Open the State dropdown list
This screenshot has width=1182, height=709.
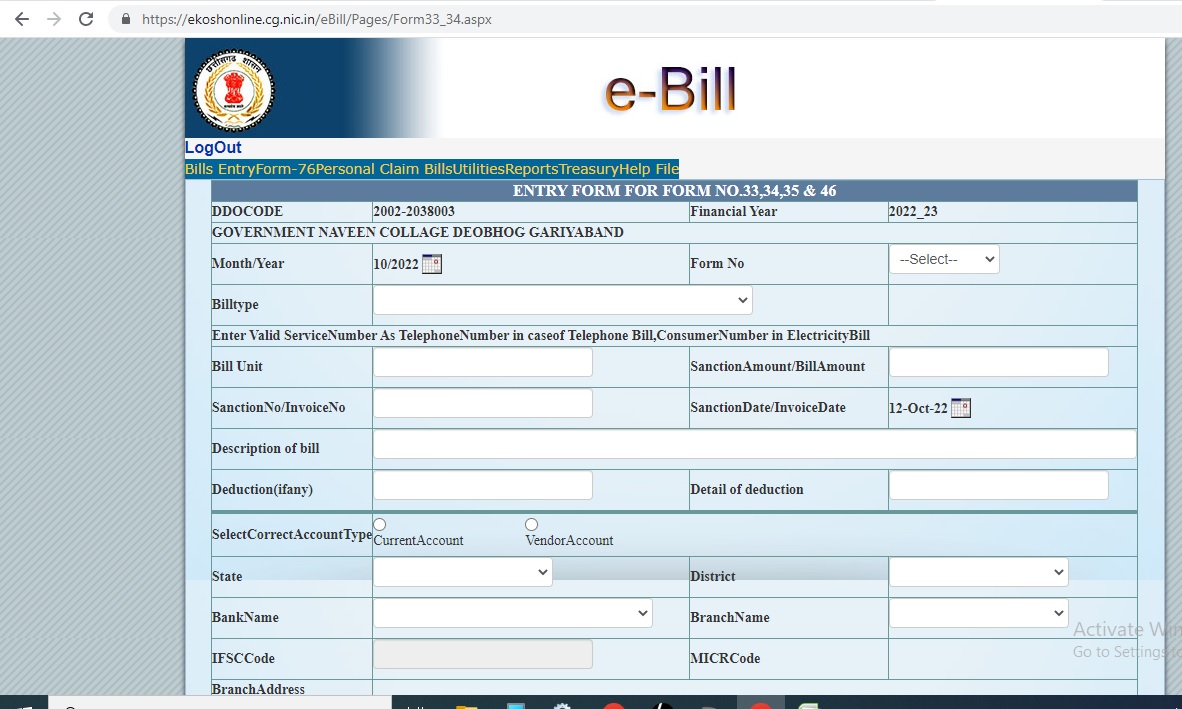pyautogui.click(x=462, y=572)
